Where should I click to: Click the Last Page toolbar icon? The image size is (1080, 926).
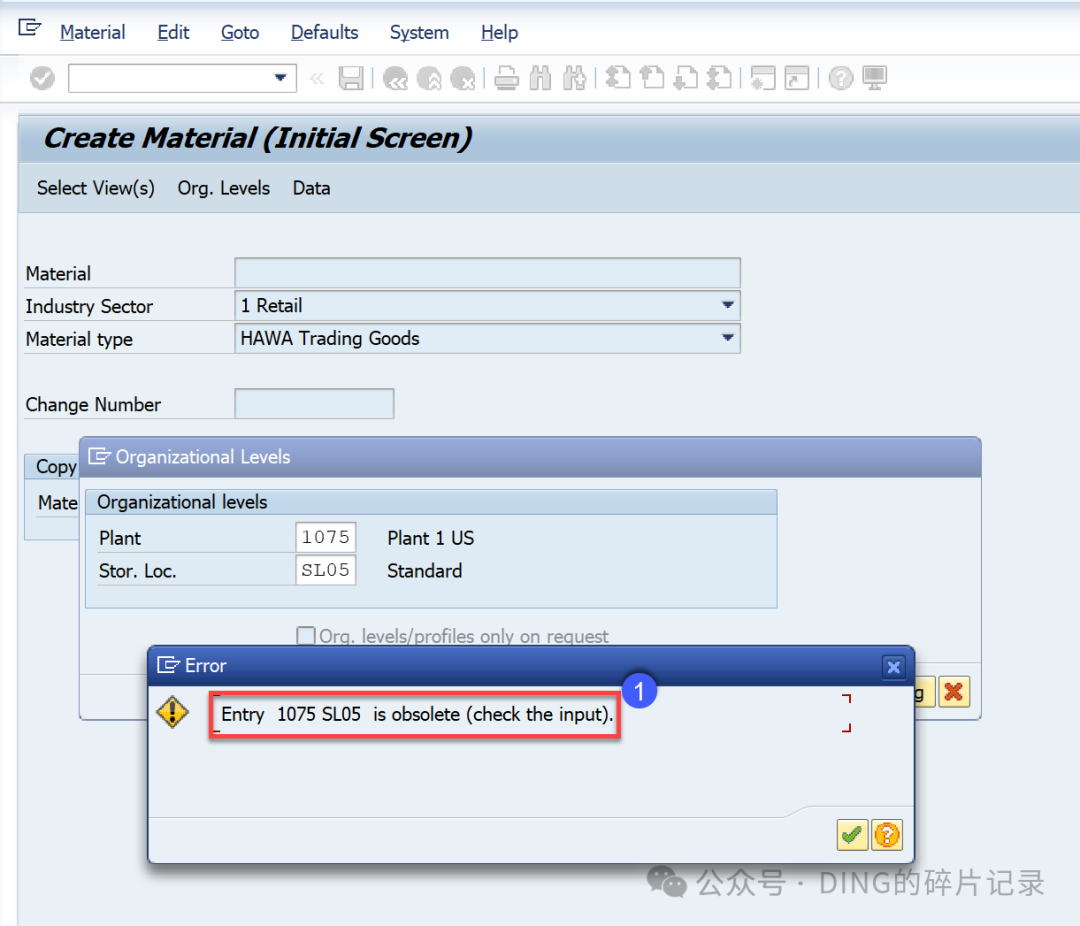720,78
